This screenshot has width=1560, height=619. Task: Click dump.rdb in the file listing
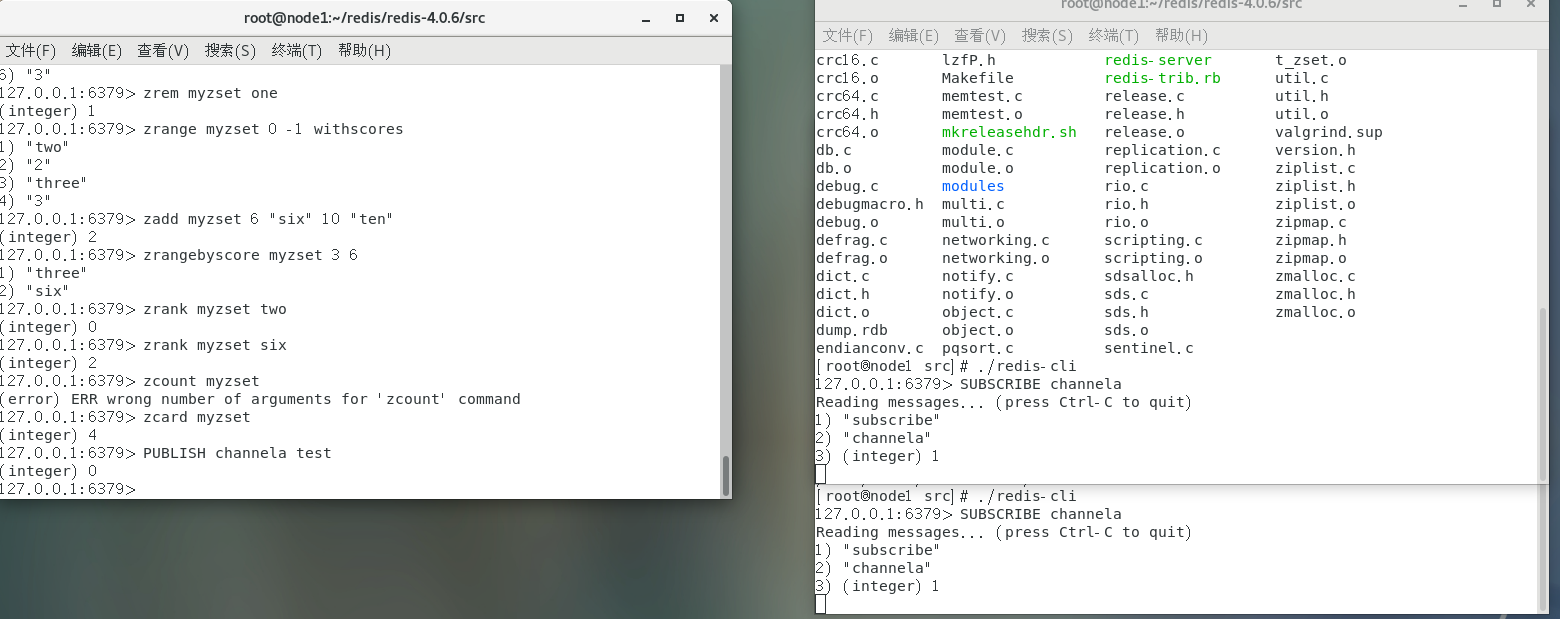[852, 330]
